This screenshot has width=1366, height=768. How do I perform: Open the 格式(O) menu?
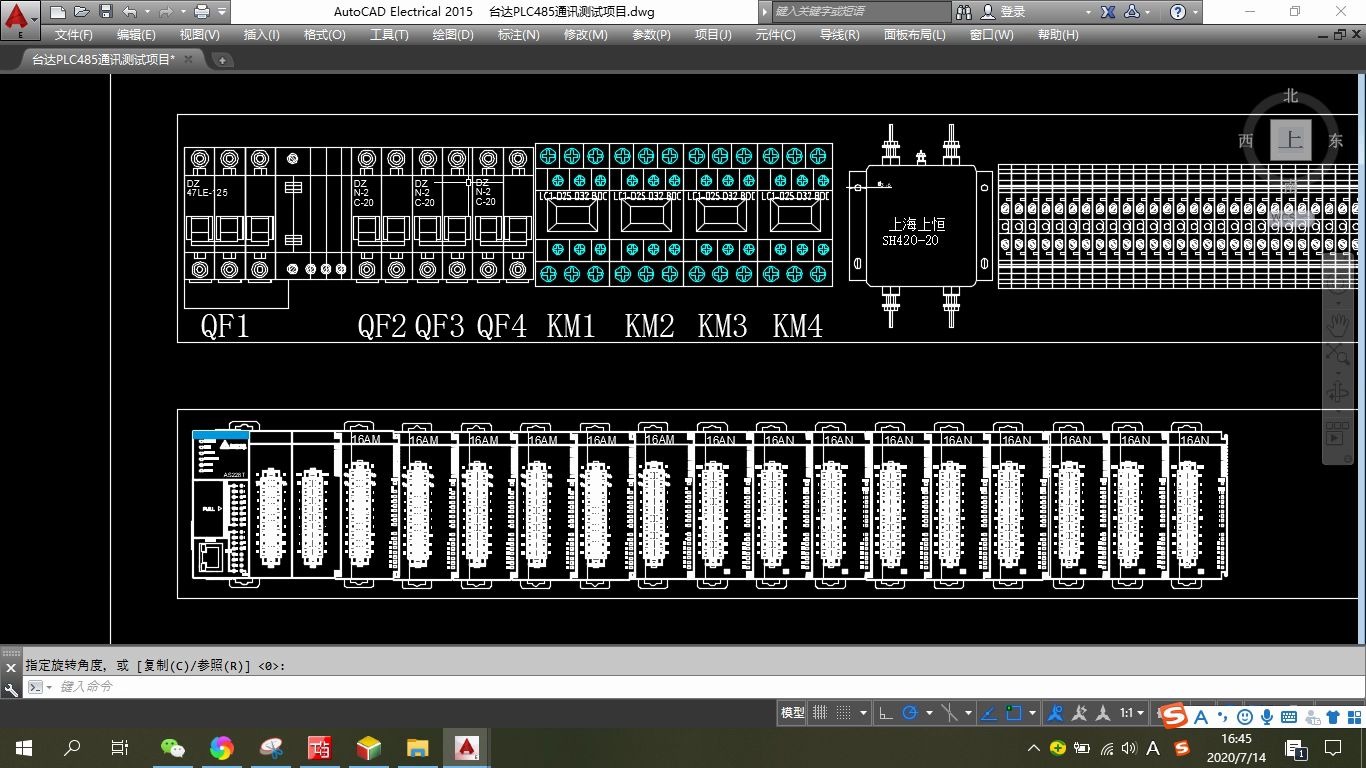(324, 34)
